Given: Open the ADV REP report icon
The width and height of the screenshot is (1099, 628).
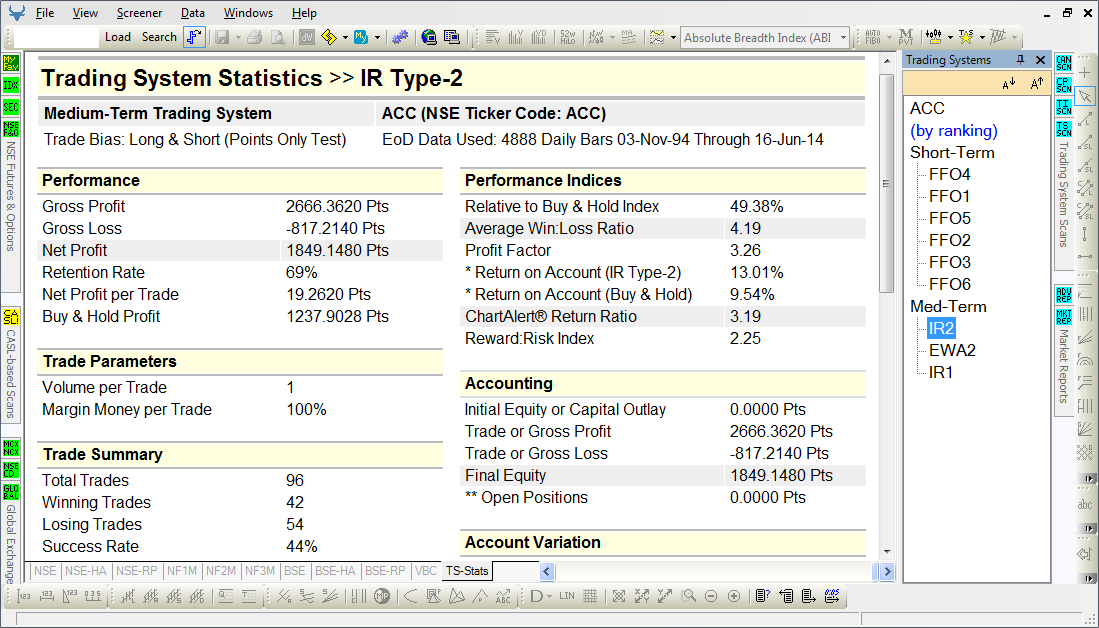Looking at the screenshot, I should coord(1063,294).
